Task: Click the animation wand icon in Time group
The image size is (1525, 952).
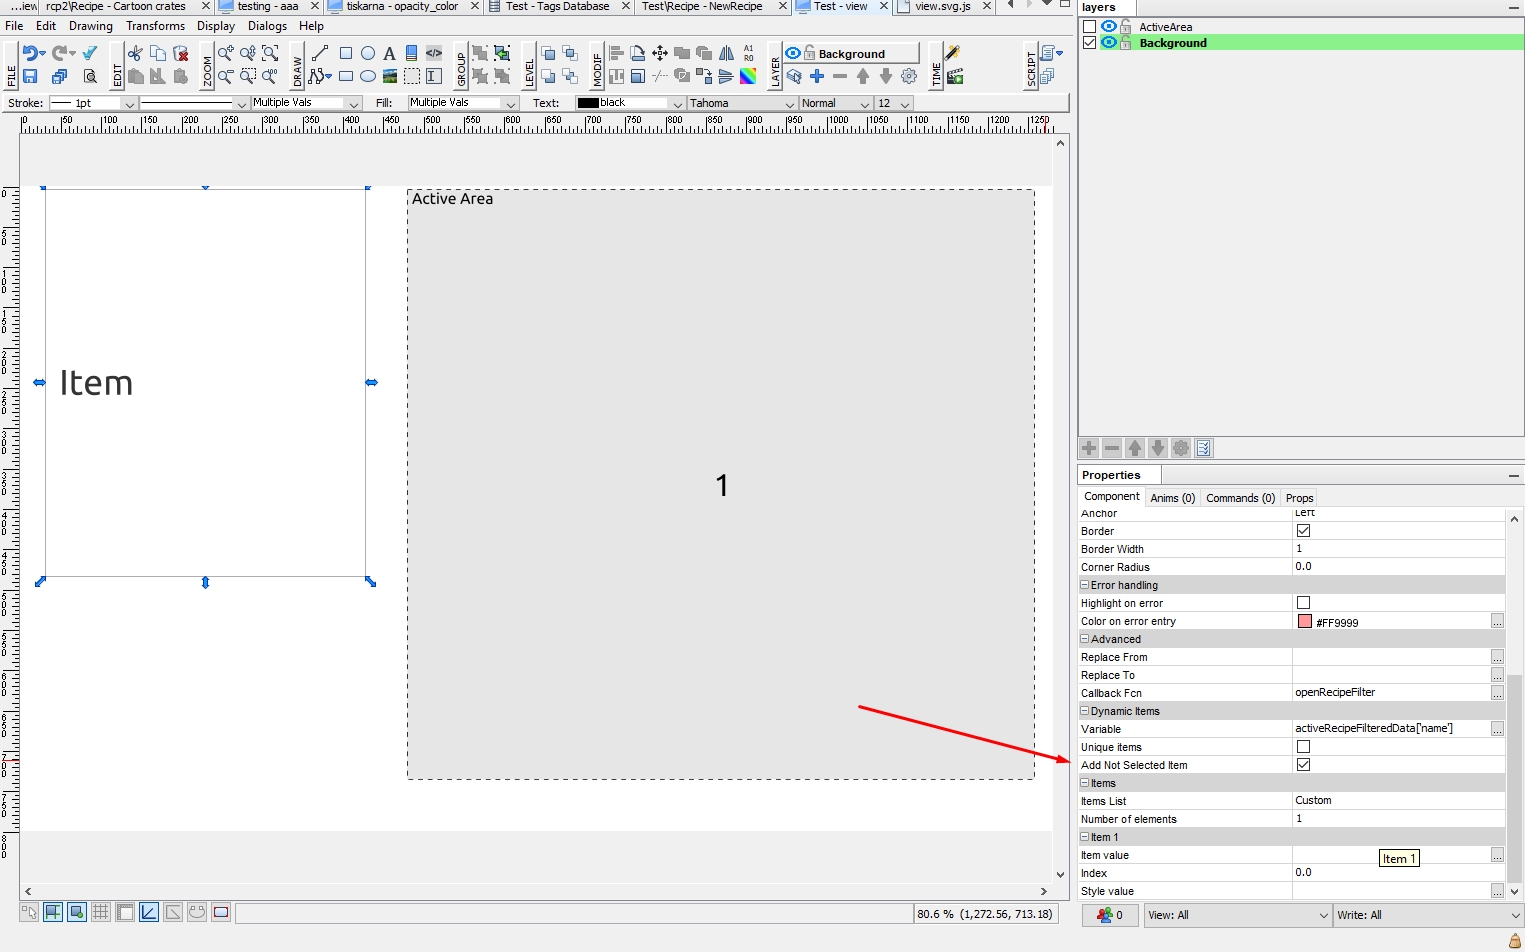Action: (953, 53)
